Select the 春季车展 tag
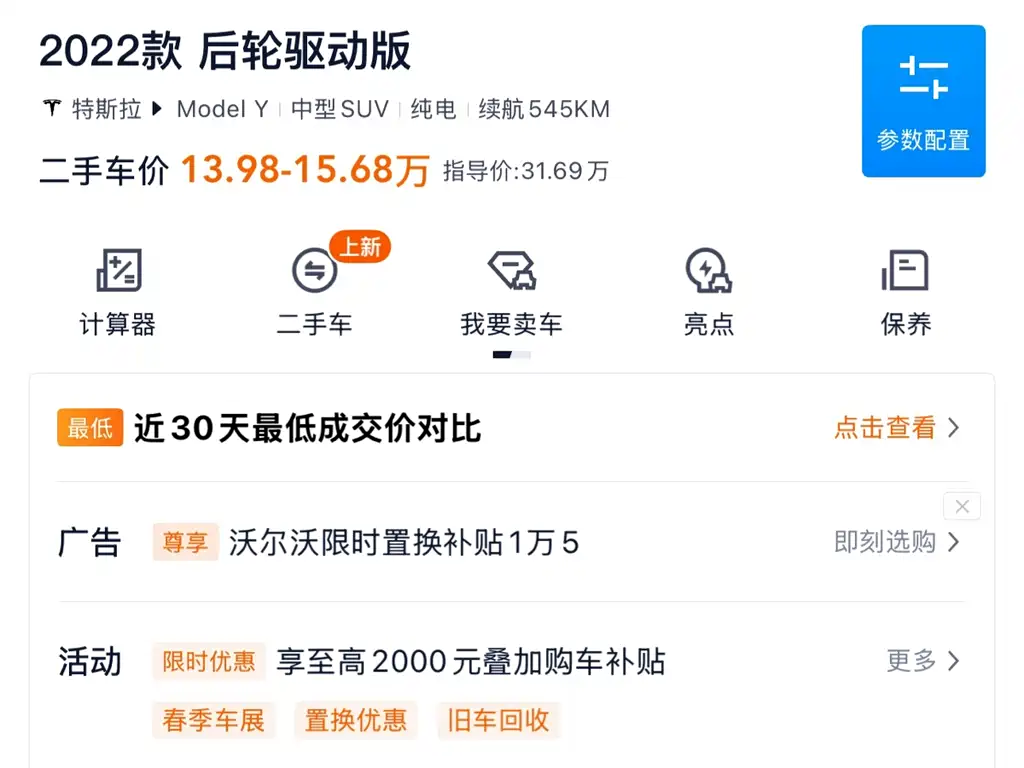Viewport: 1024px width, 768px height. tap(214, 720)
